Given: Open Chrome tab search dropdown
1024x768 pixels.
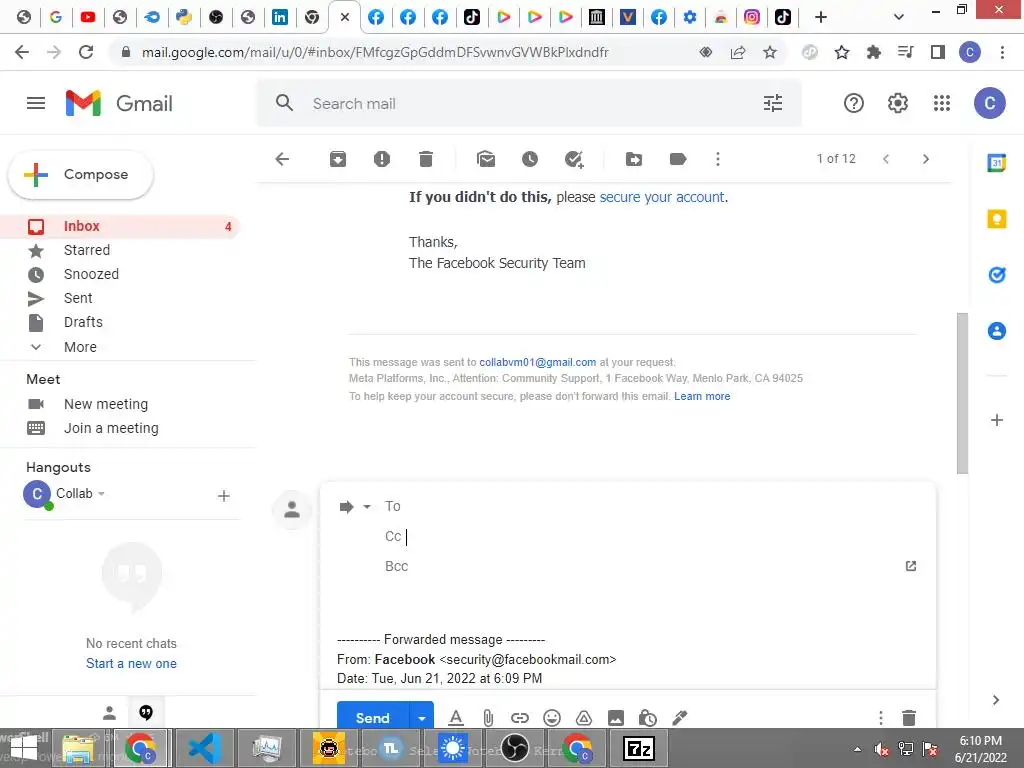Looking at the screenshot, I should click(899, 17).
